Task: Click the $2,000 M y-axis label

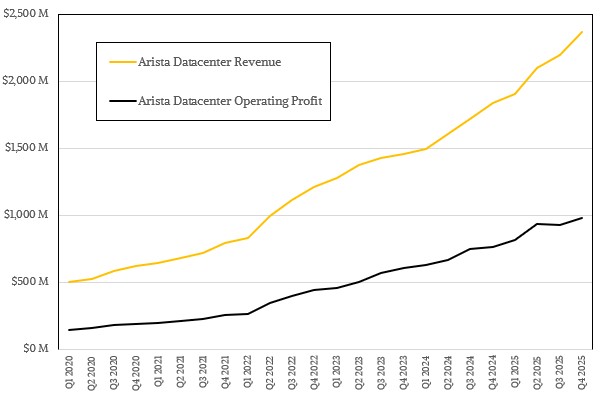Action: point(30,81)
